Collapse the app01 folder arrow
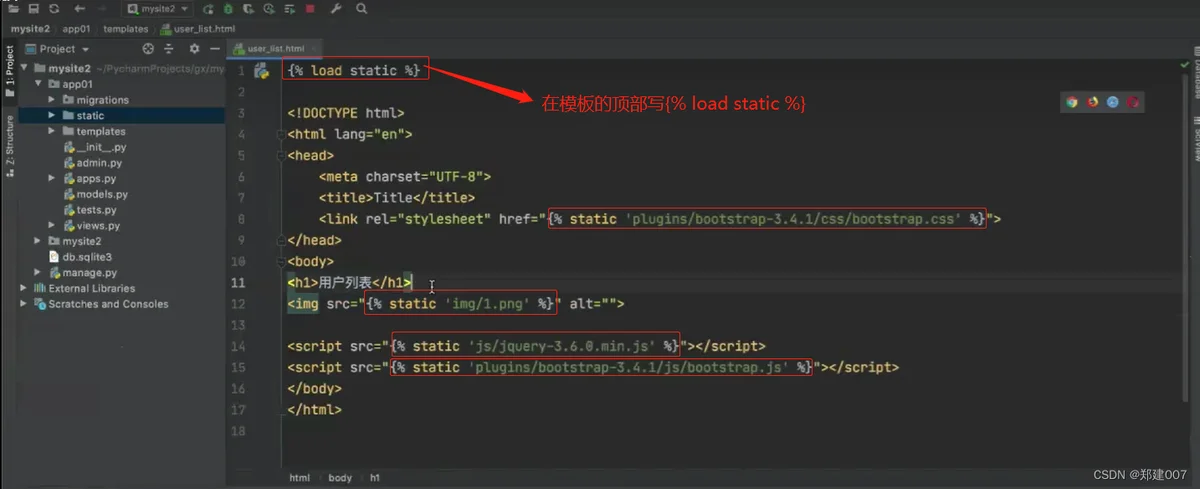Viewport: 1200px width, 489px height. pos(39,85)
